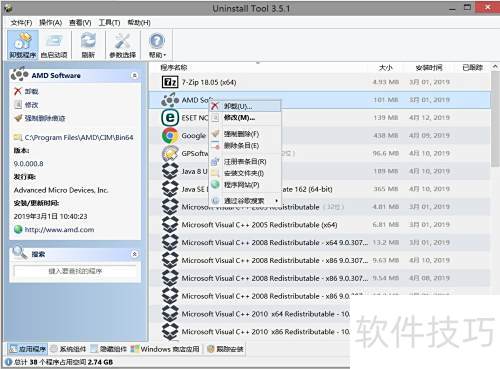Open the 帮助 help toolbar dropdown
This screenshot has width=500, height=369.
pyautogui.click(x=157, y=45)
